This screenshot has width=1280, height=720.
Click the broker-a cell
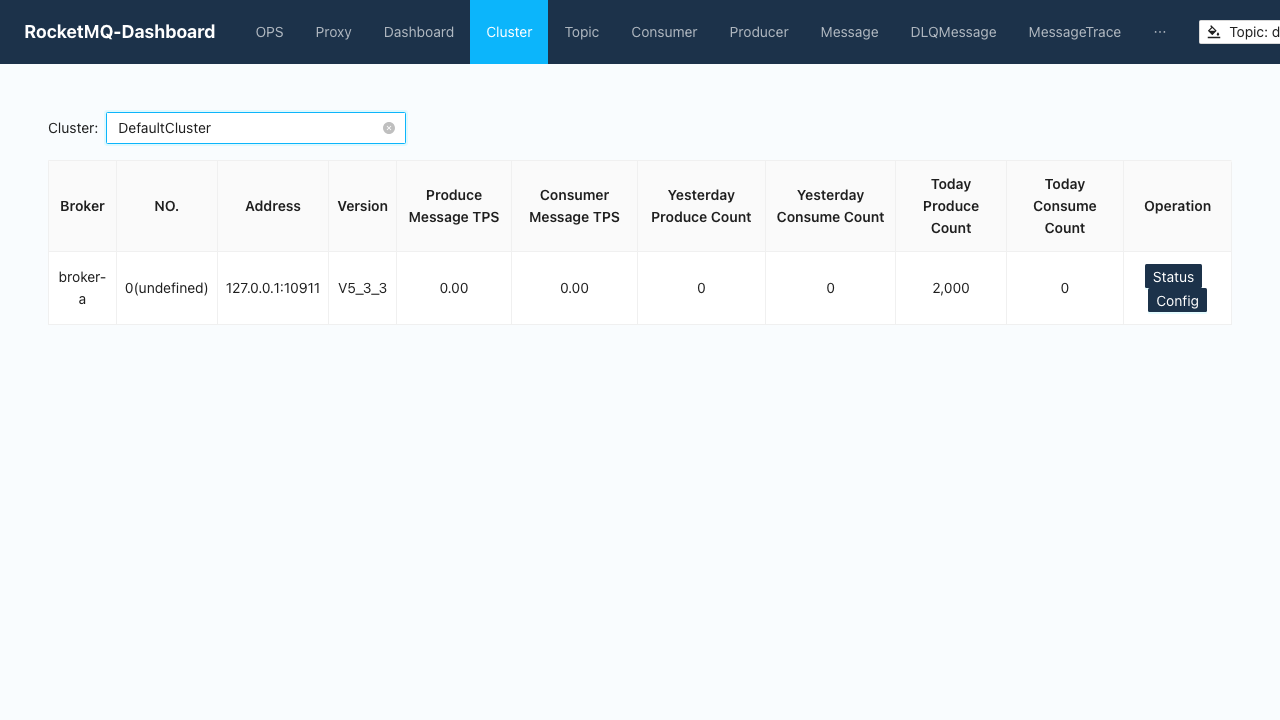pos(82,288)
